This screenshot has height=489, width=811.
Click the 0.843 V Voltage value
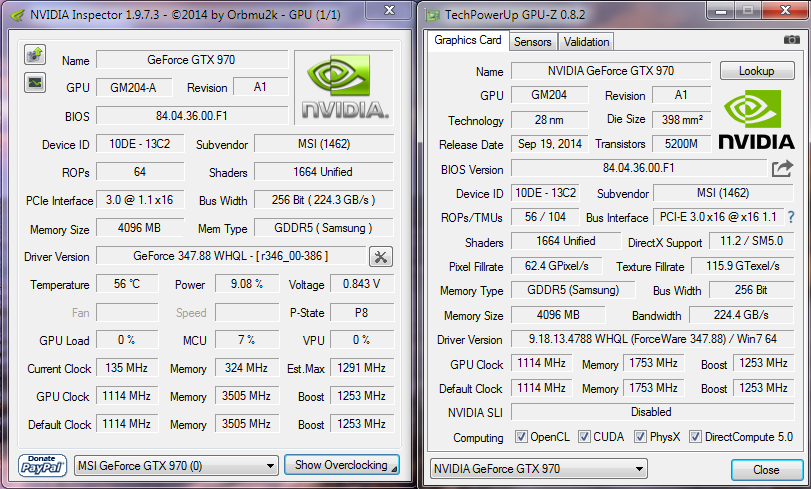click(x=362, y=284)
